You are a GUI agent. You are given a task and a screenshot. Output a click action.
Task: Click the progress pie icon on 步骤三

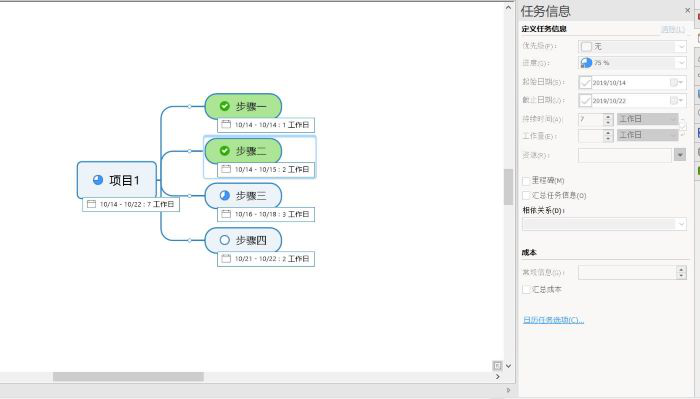225,195
